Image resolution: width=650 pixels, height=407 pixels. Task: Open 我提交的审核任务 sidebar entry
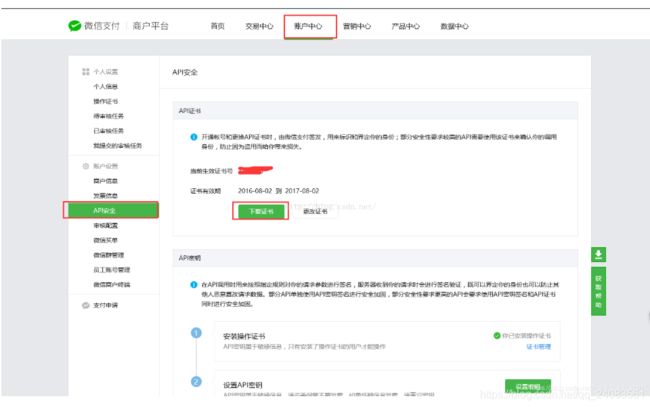[117, 146]
